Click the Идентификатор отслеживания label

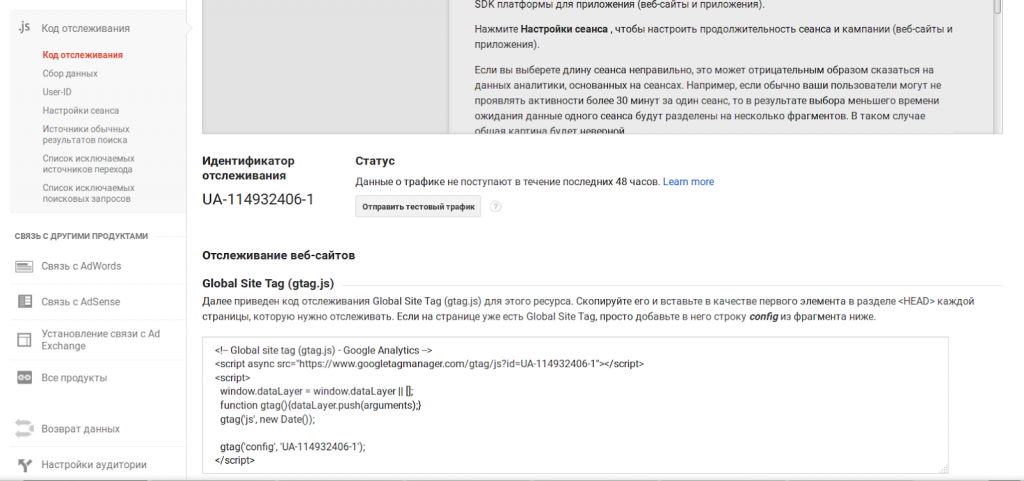(x=249, y=168)
